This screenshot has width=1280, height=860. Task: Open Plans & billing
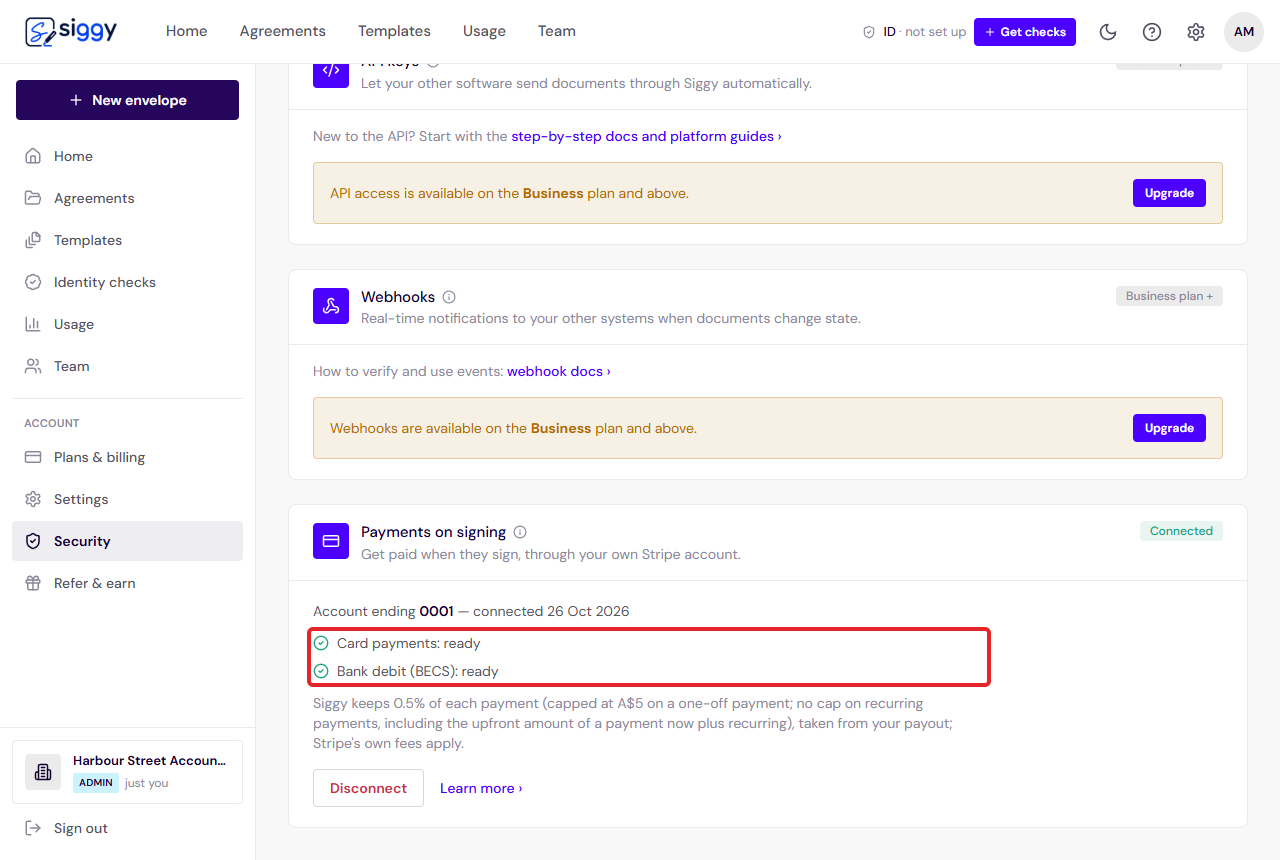(127, 457)
